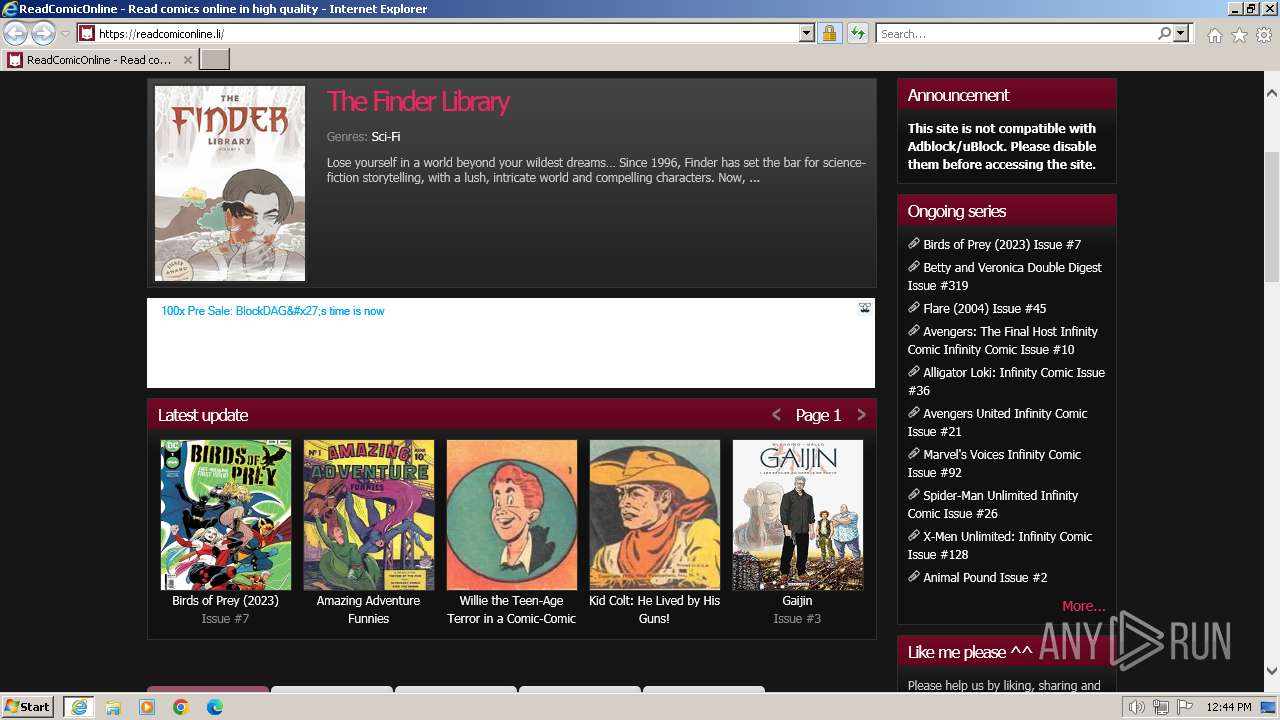Open Marvel's Voices Infinity Comic Issue #92
The width and height of the screenshot is (1280, 720).
(995, 464)
